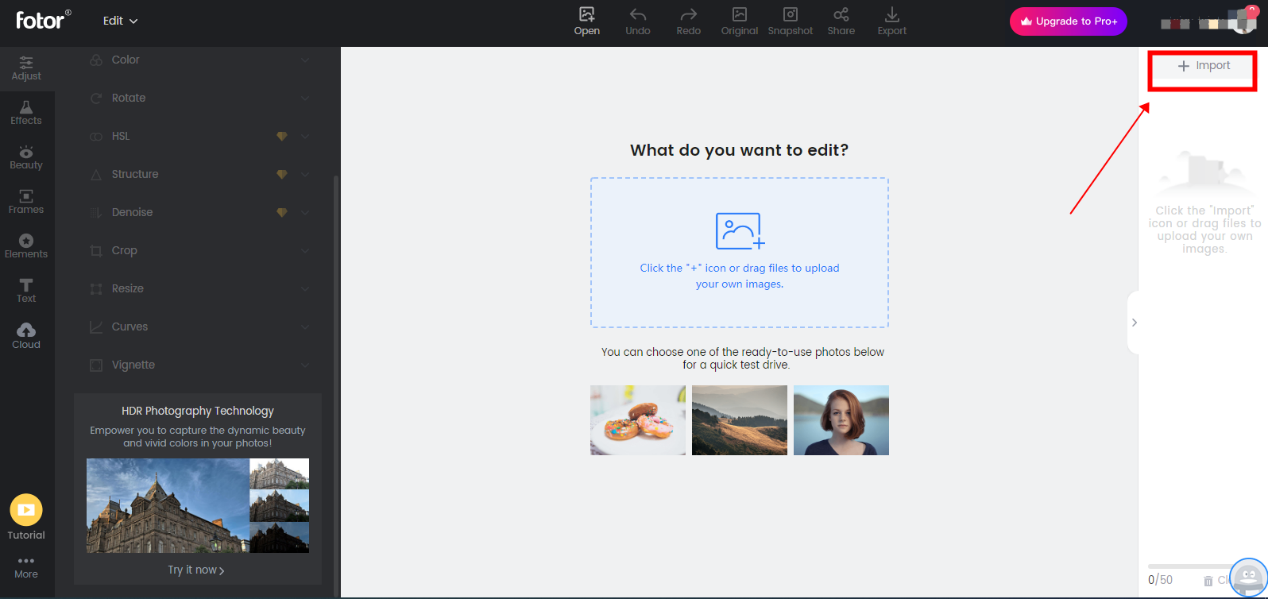Toggle the Original image comparison view
The width and height of the screenshot is (1268, 599).
click(x=739, y=21)
